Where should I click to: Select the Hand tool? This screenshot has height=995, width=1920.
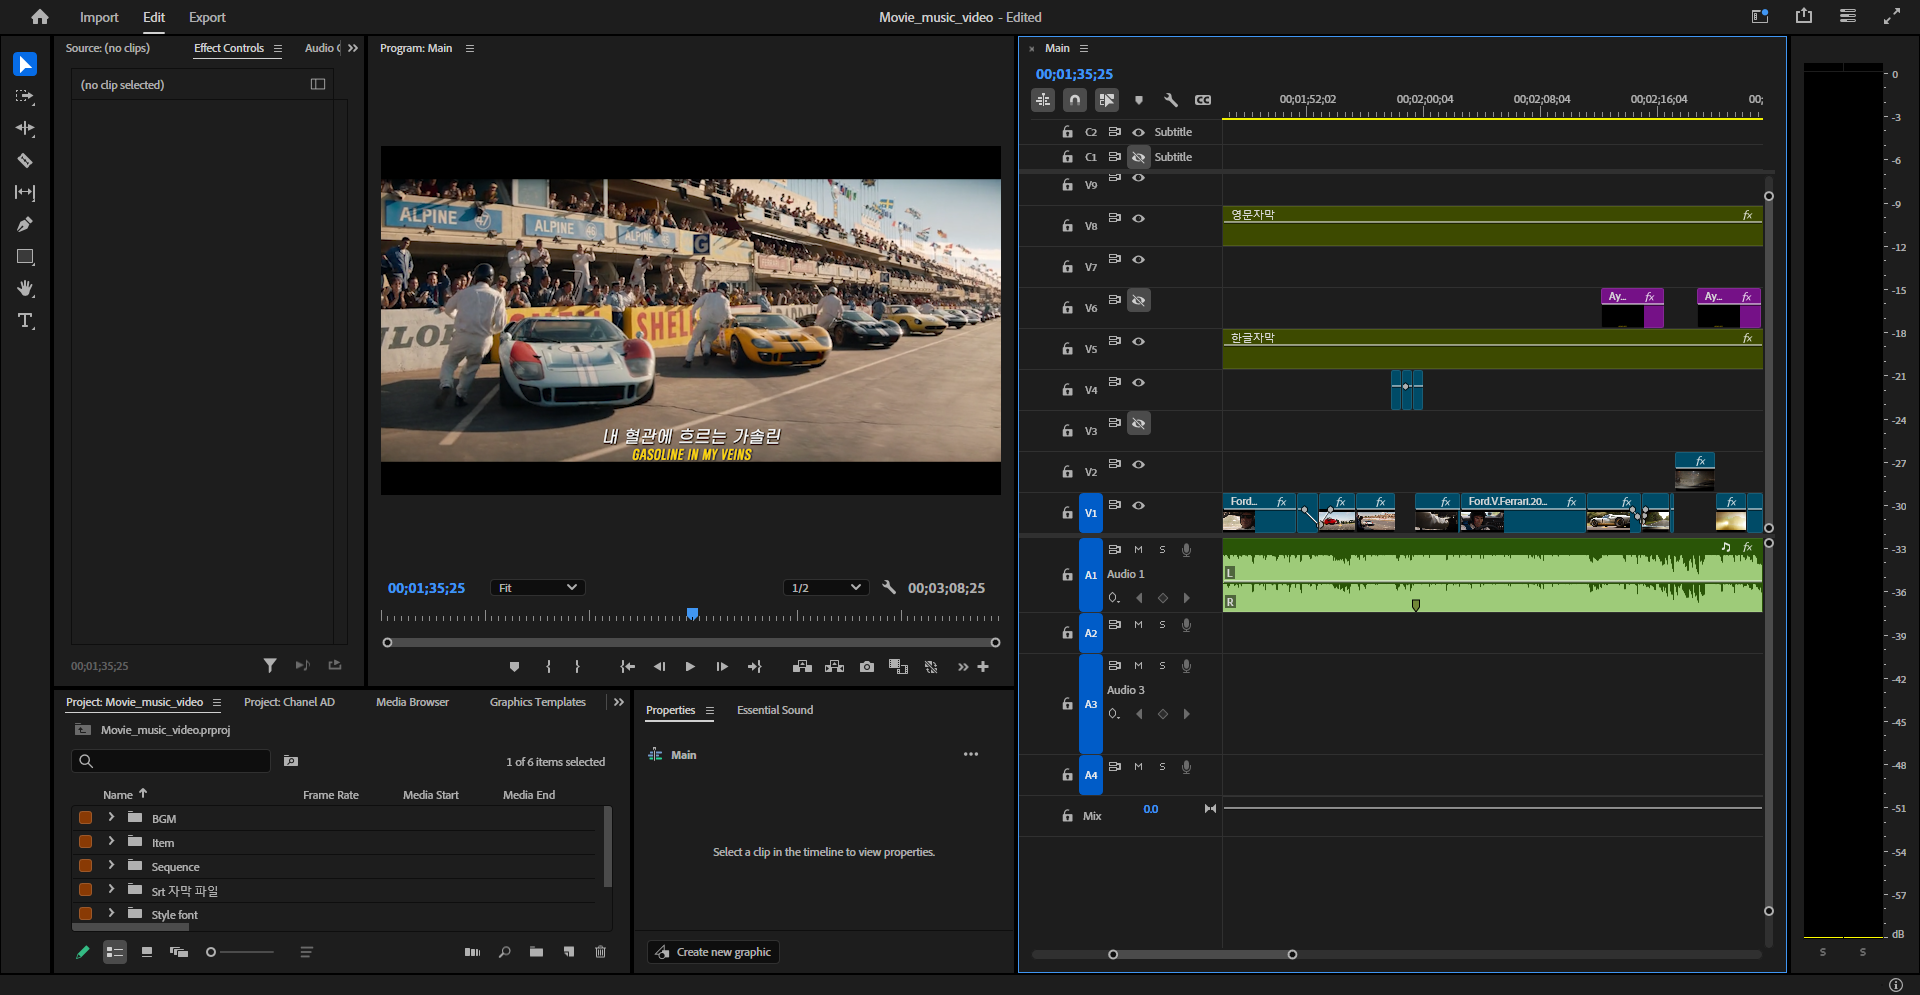point(25,289)
